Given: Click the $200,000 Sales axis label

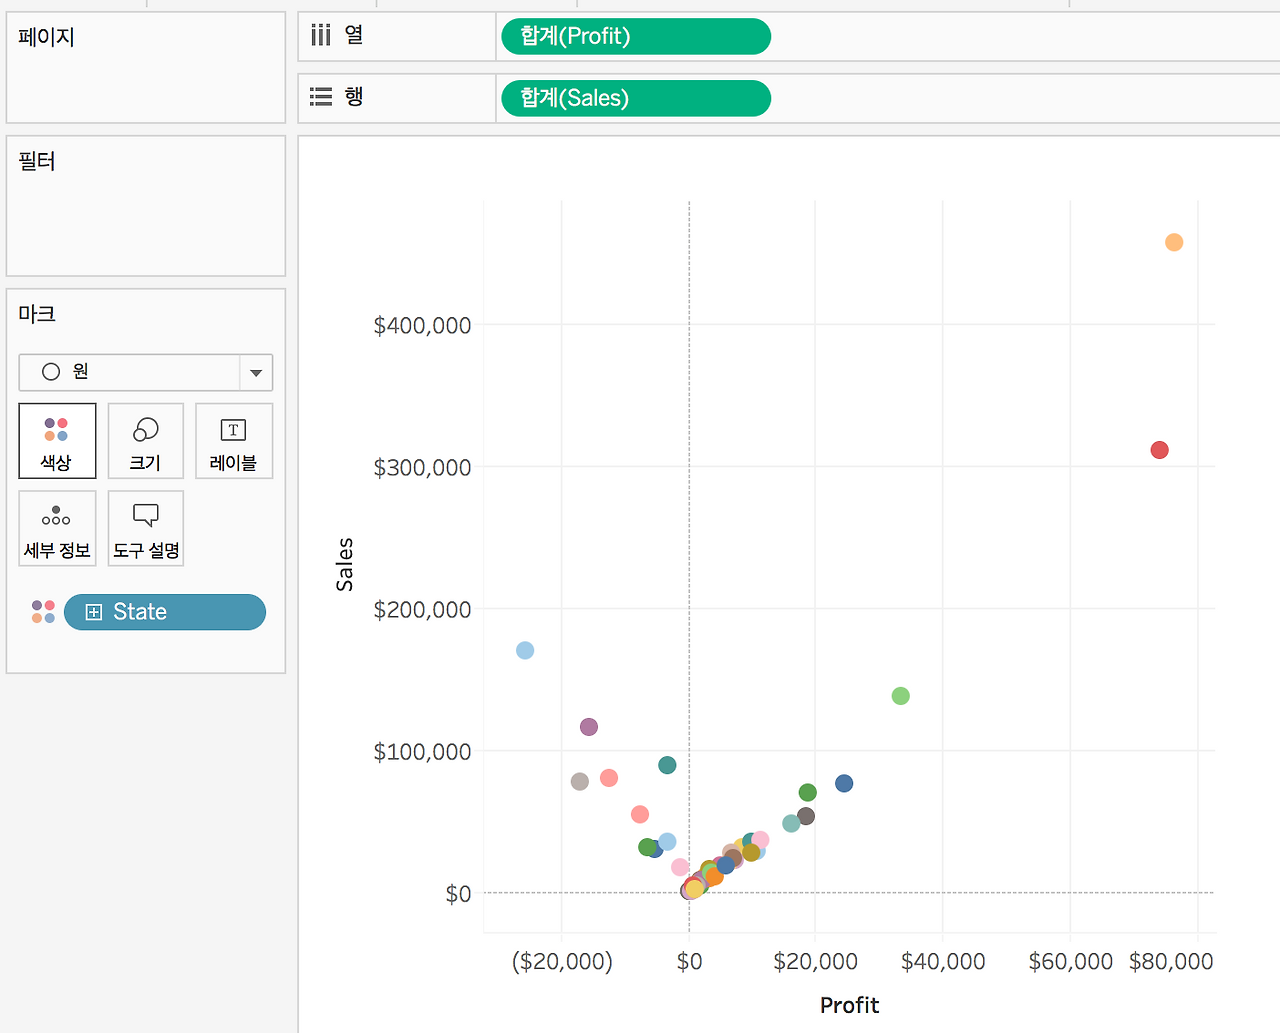Looking at the screenshot, I should point(422,610).
